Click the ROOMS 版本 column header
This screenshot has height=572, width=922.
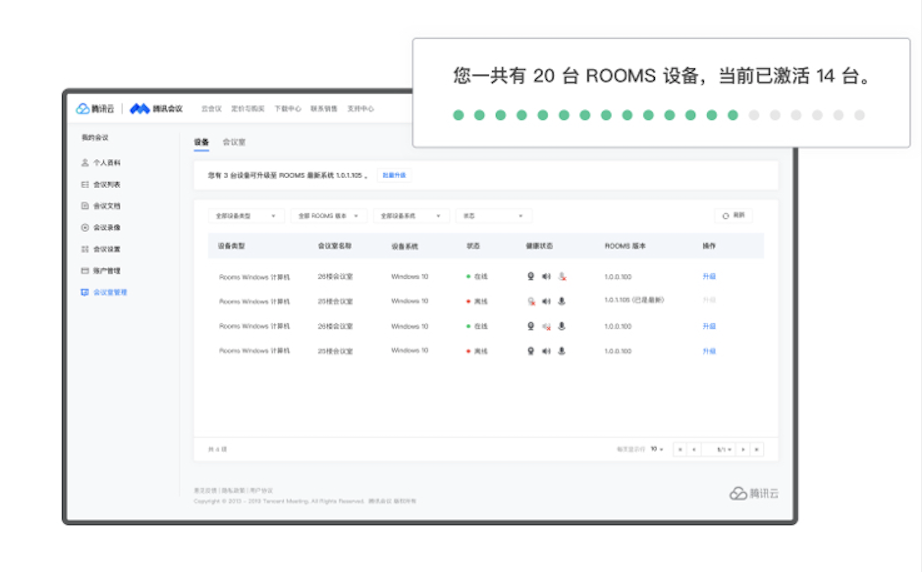click(625, 246)
